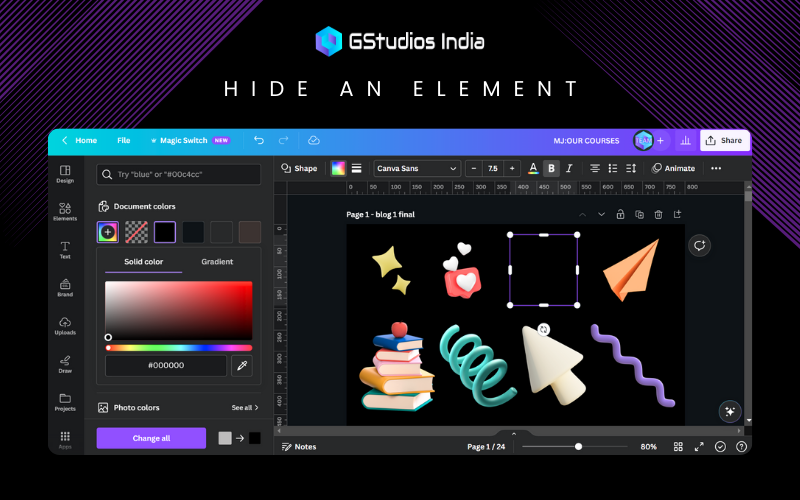Open text alignment options
This screenshot has width=800, height=500.
coord(594,168)
